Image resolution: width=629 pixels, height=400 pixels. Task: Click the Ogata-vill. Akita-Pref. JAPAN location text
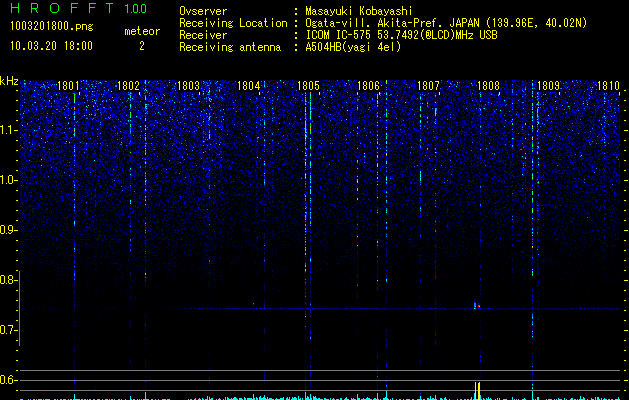point(446,23)
